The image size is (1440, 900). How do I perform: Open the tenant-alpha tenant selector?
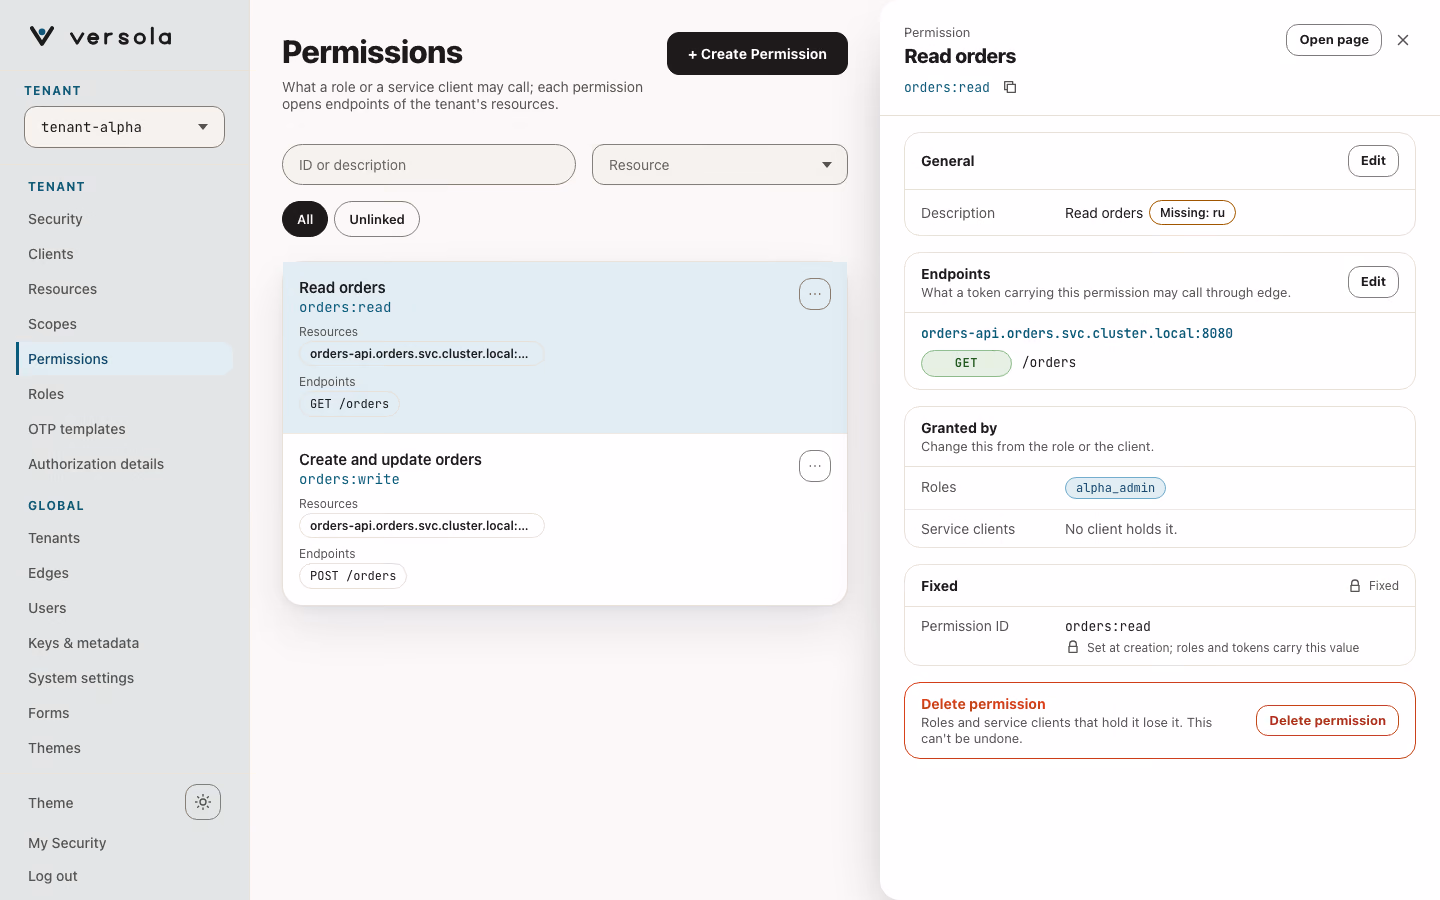tap(124, 127)
